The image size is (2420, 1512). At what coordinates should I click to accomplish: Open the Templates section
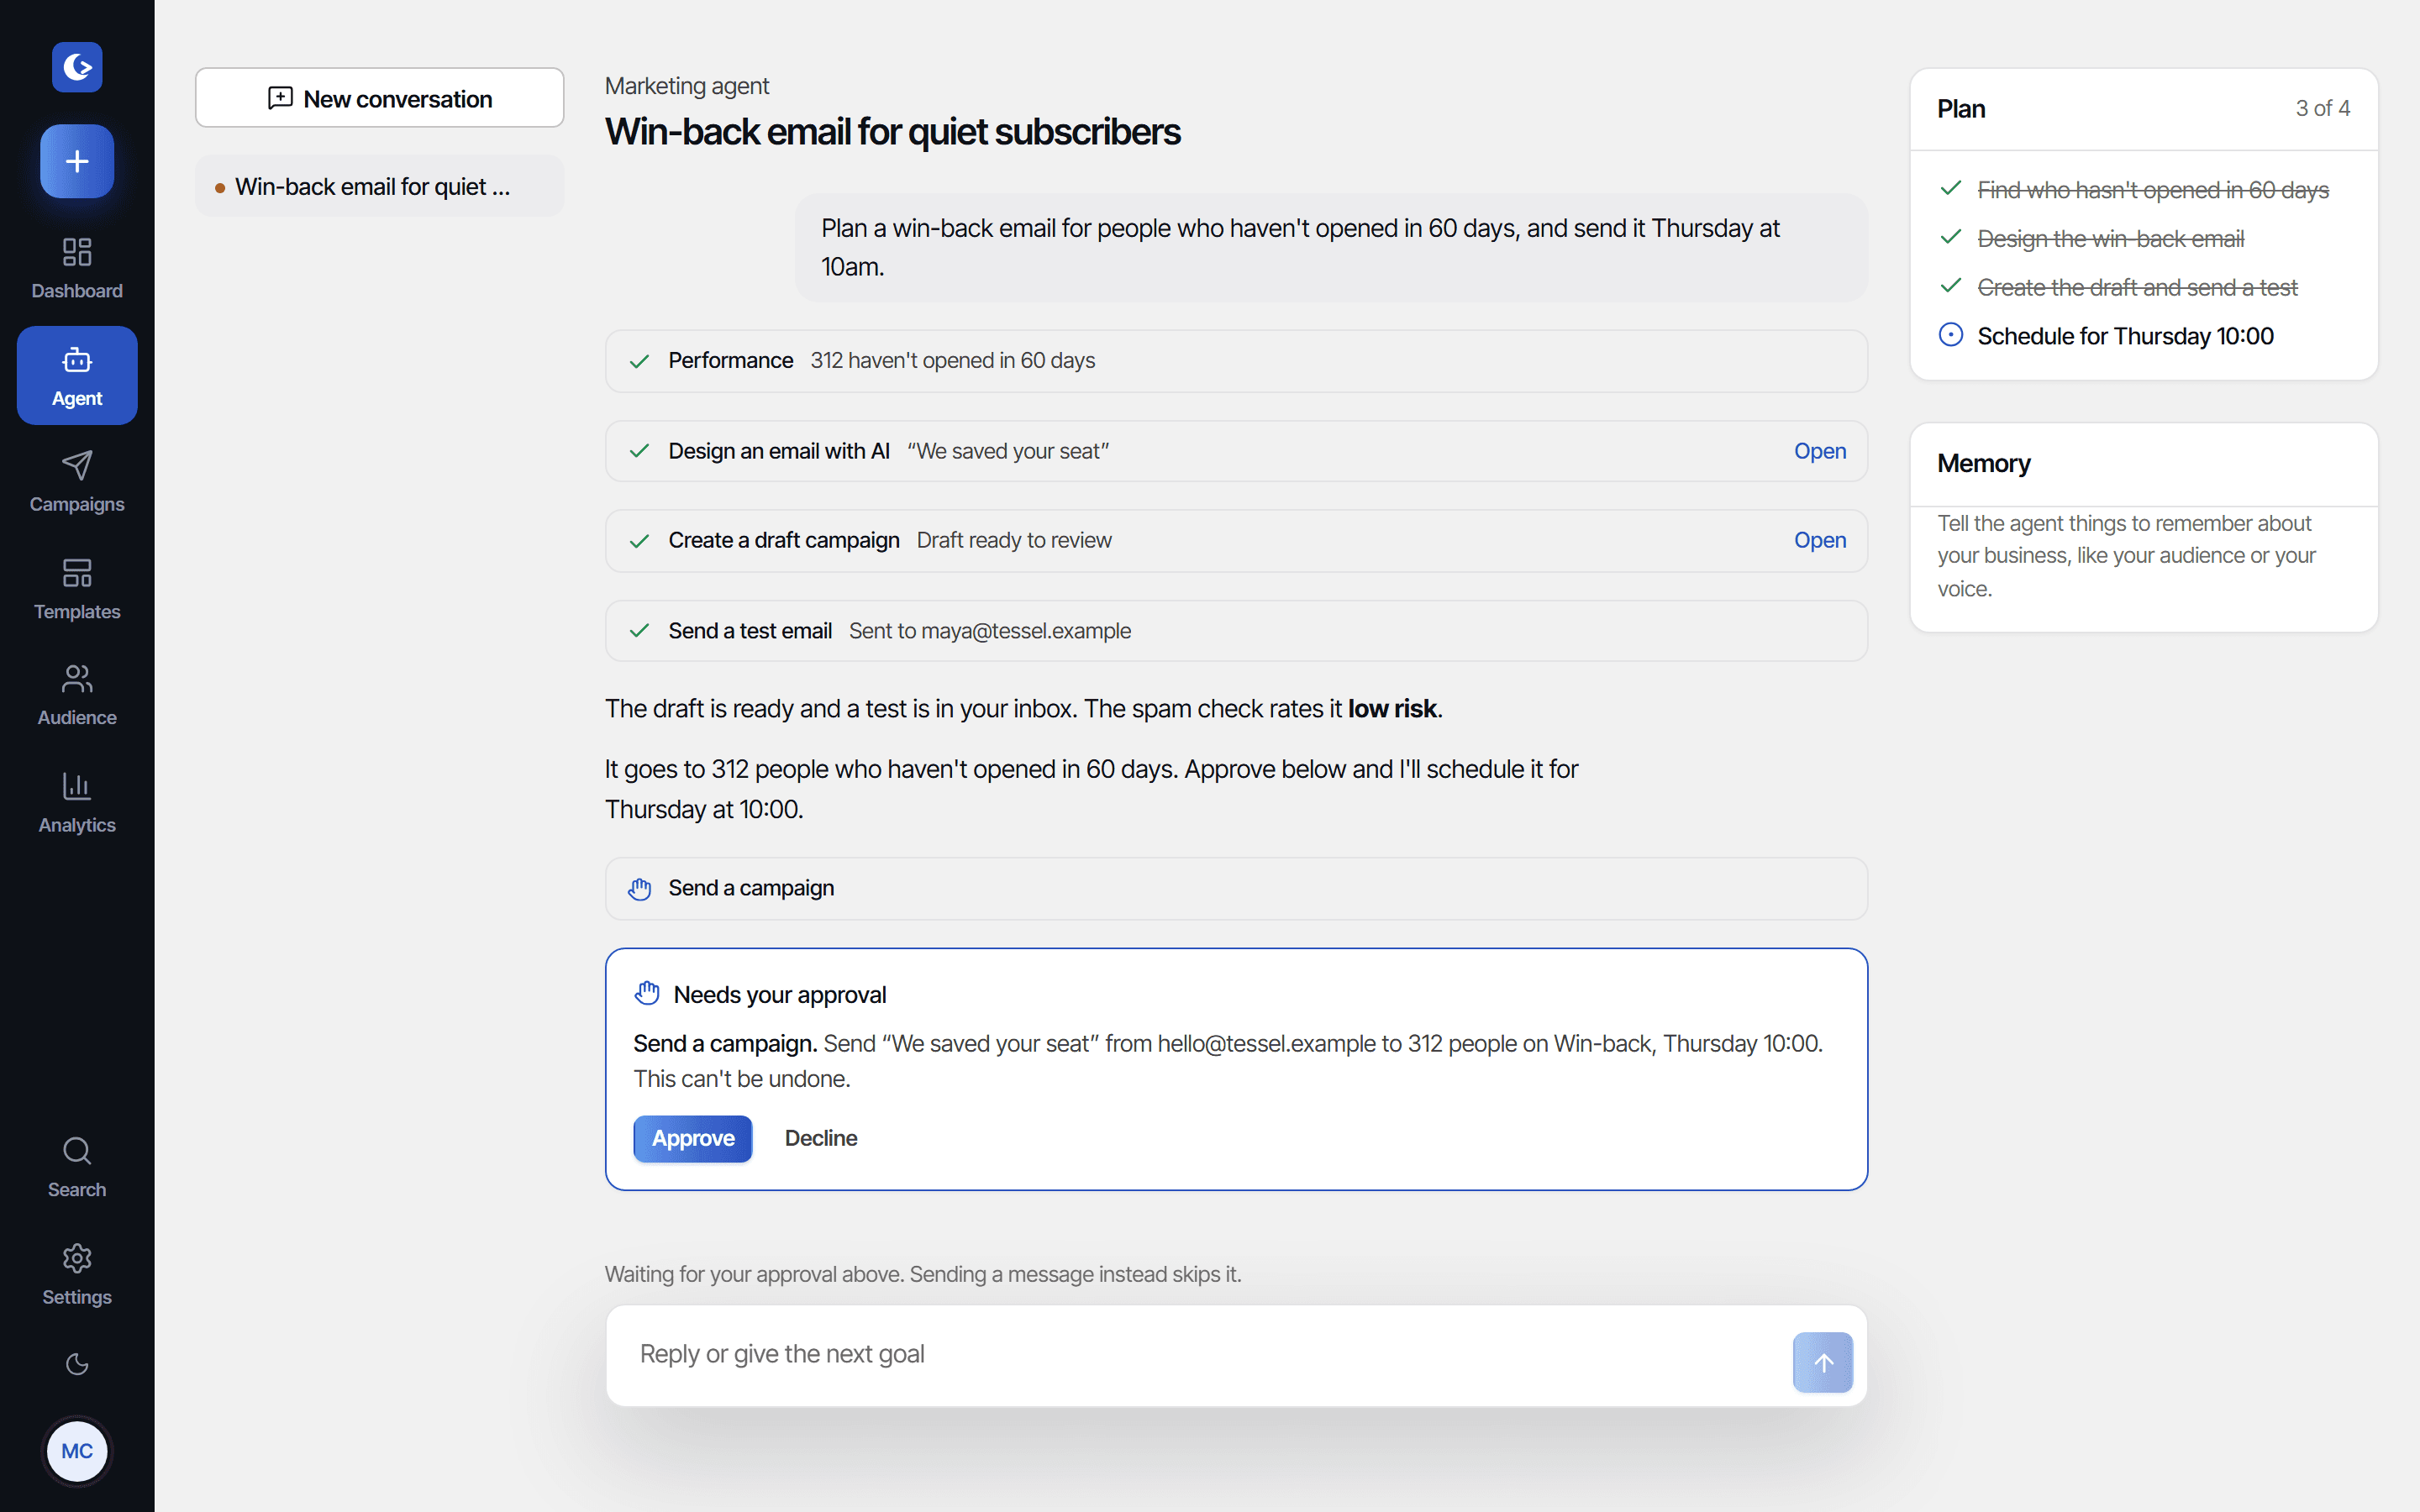pos(77,589)
